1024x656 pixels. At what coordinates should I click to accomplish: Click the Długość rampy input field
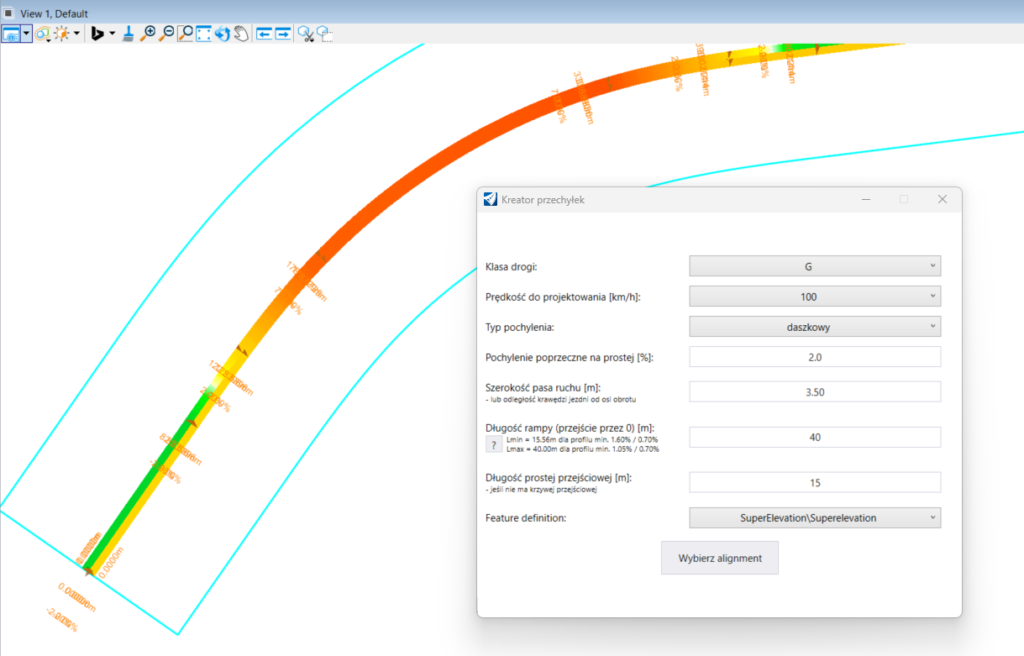click(814, 437)
